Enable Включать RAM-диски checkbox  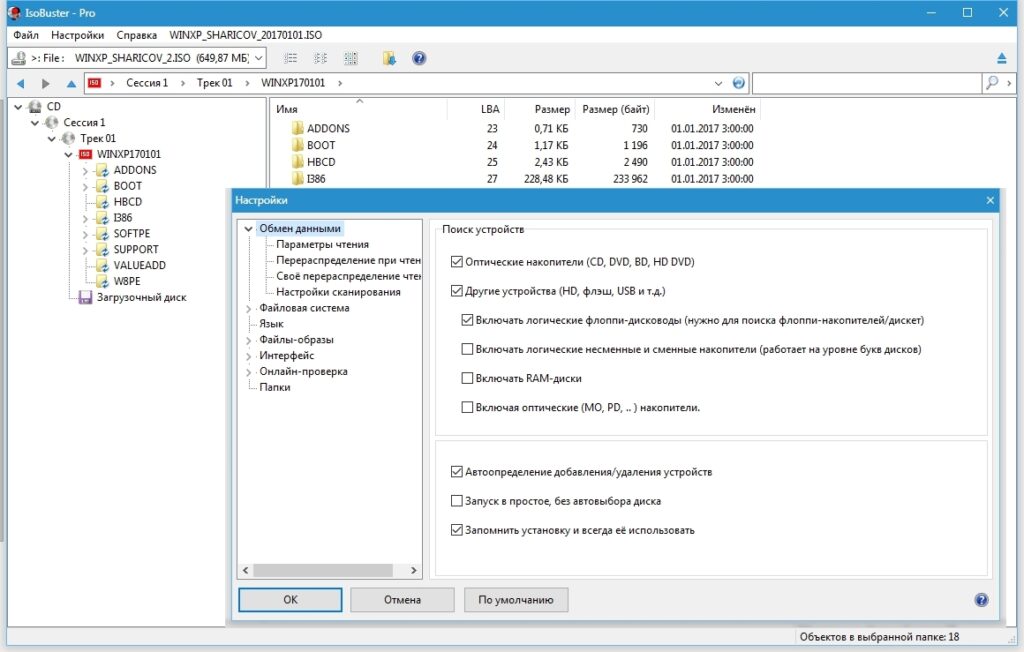coord(467,378)
